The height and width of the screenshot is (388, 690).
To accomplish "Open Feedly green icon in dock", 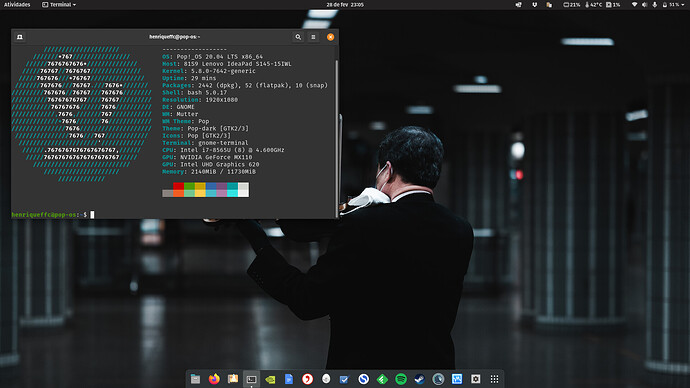I will click(382, 379).
